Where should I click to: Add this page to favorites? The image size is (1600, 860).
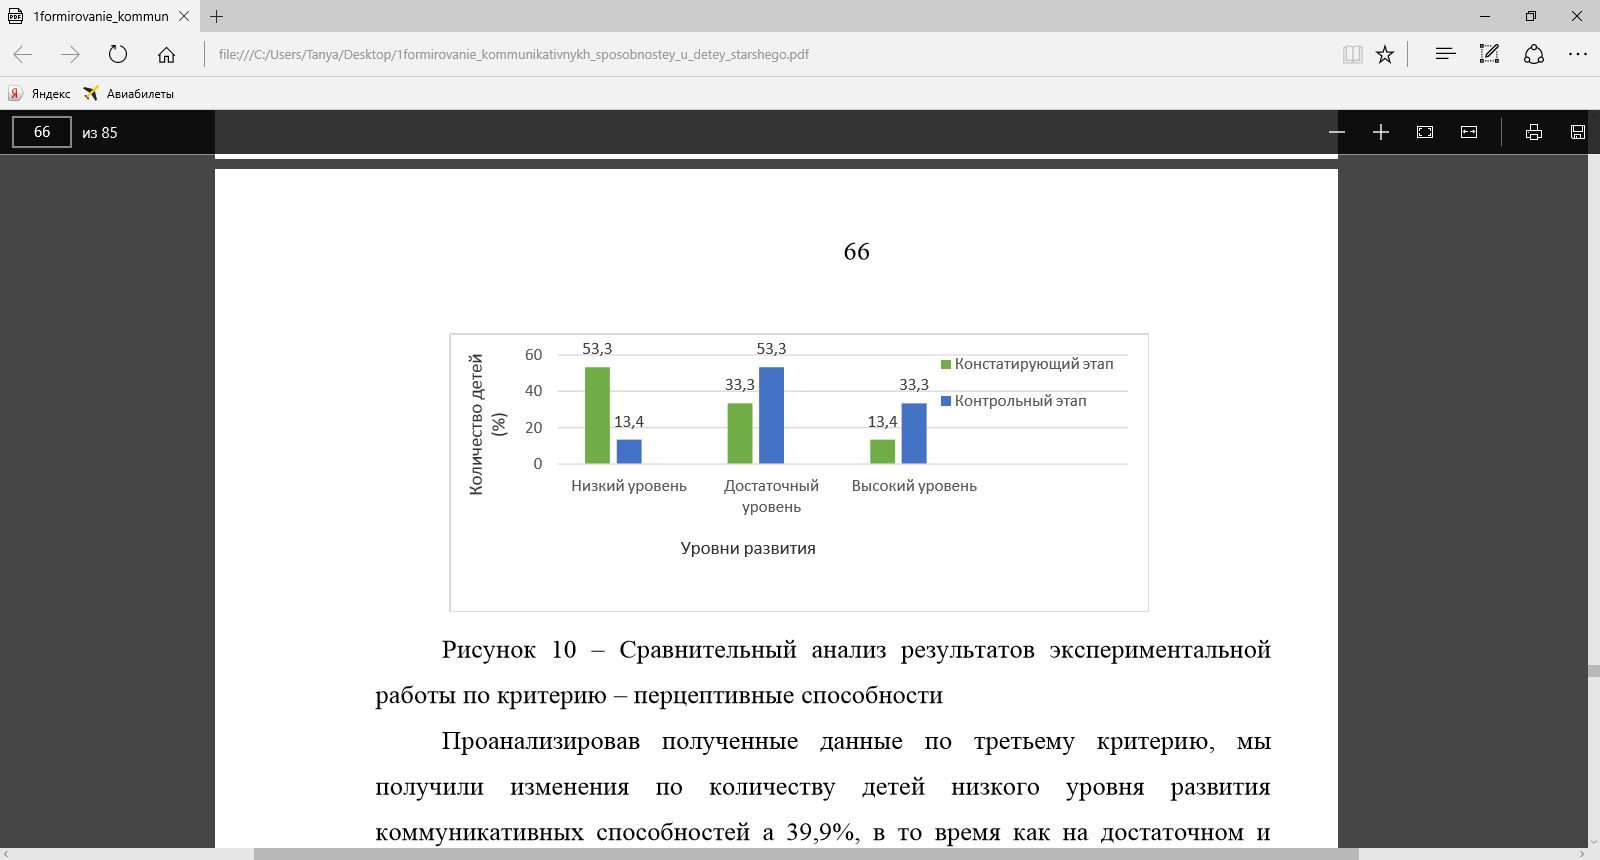coord(1385,54)
